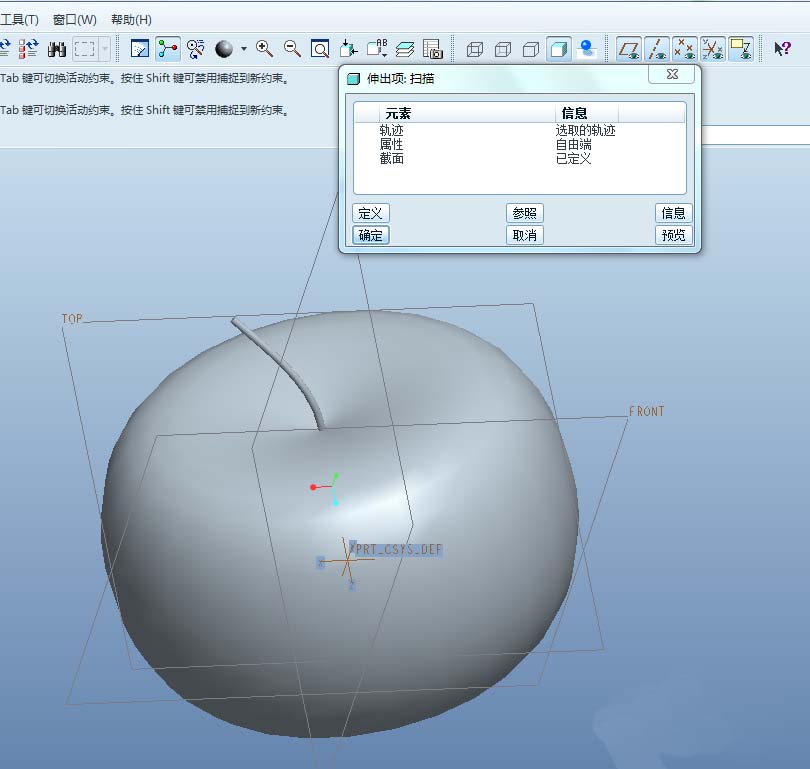Viewport: 810px width, 769px height.
Task: Click the binoculars Find icon
Action: [x=57, y=48]
